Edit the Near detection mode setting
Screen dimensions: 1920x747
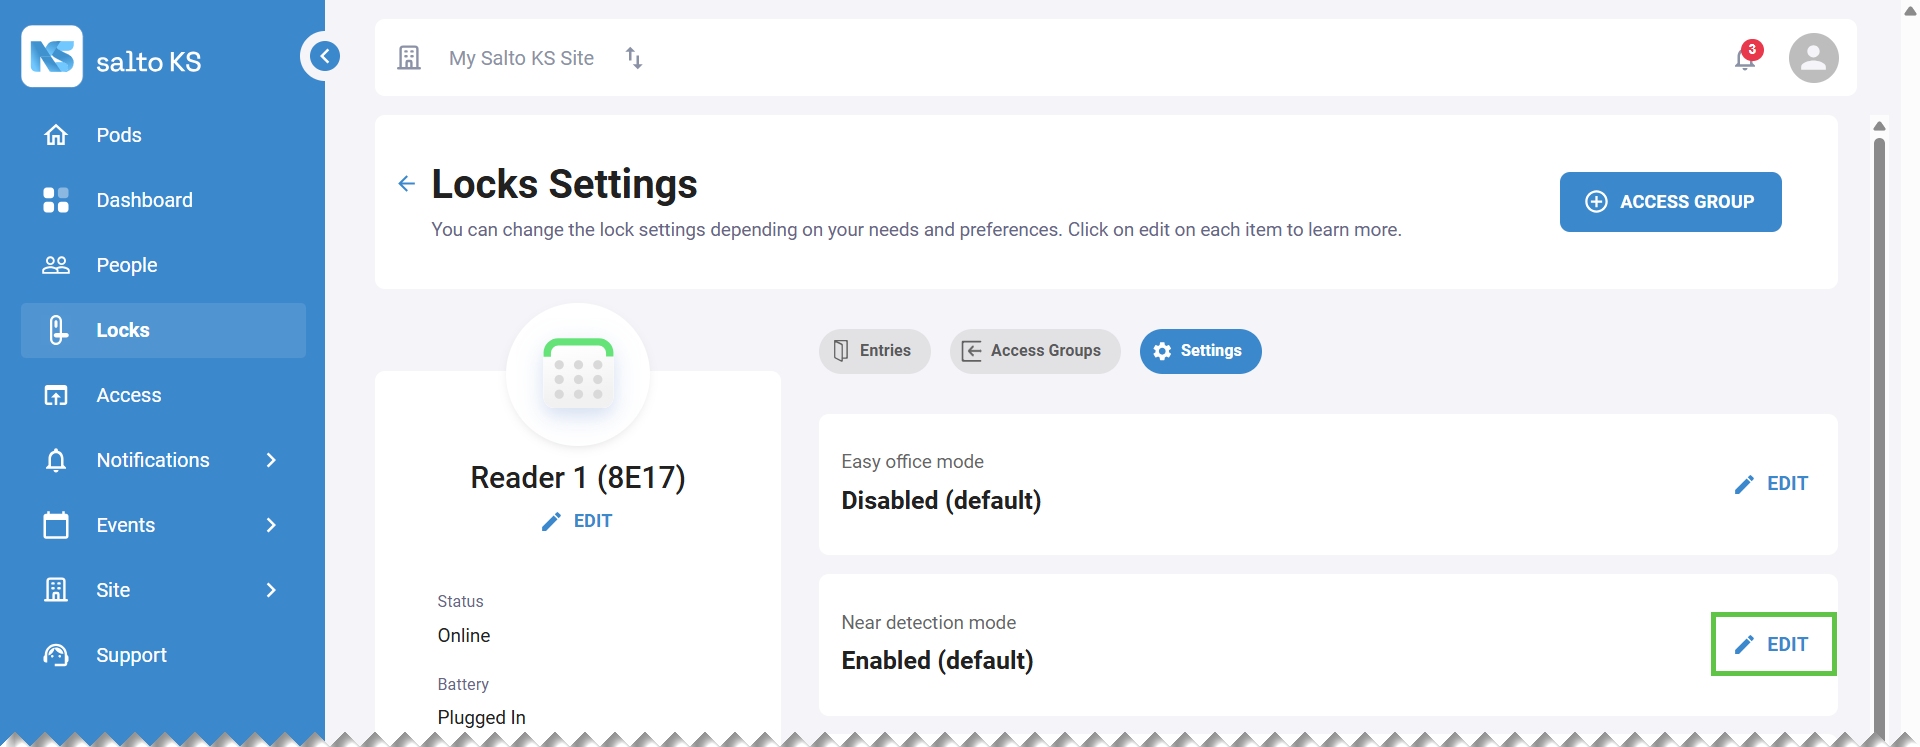pos(1772,644)
